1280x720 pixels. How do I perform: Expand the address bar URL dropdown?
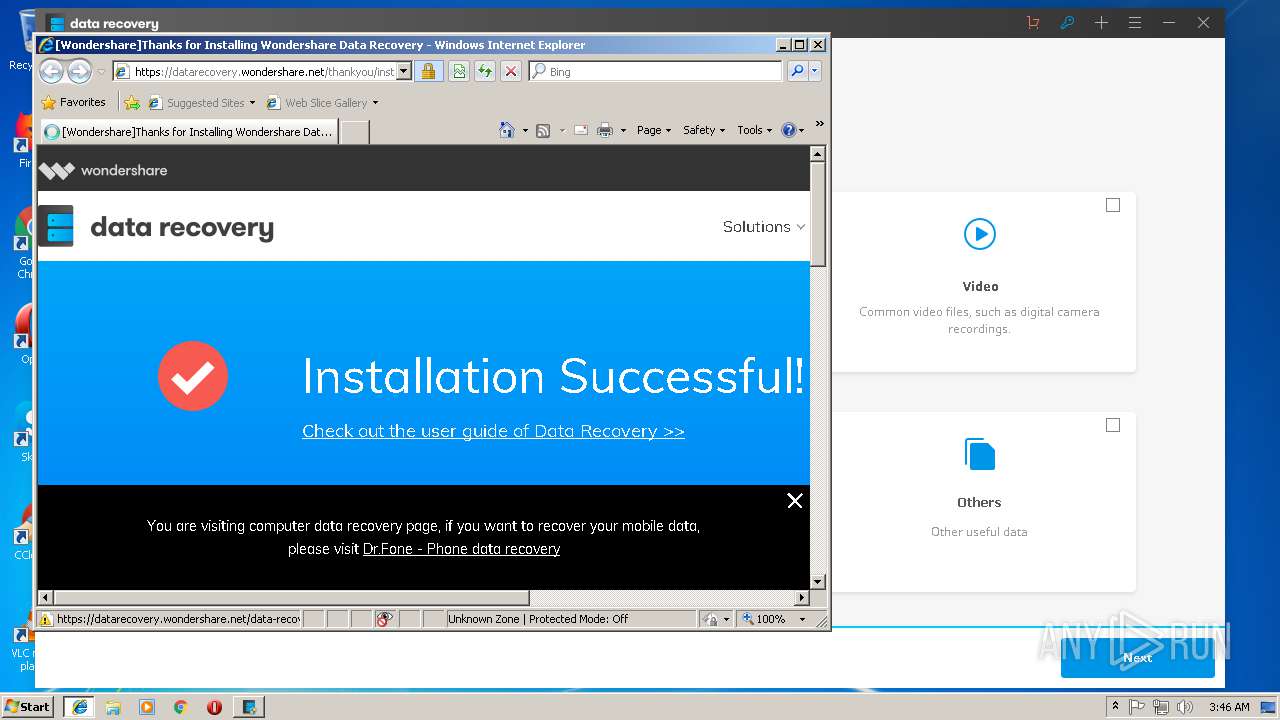coord(404,71)
